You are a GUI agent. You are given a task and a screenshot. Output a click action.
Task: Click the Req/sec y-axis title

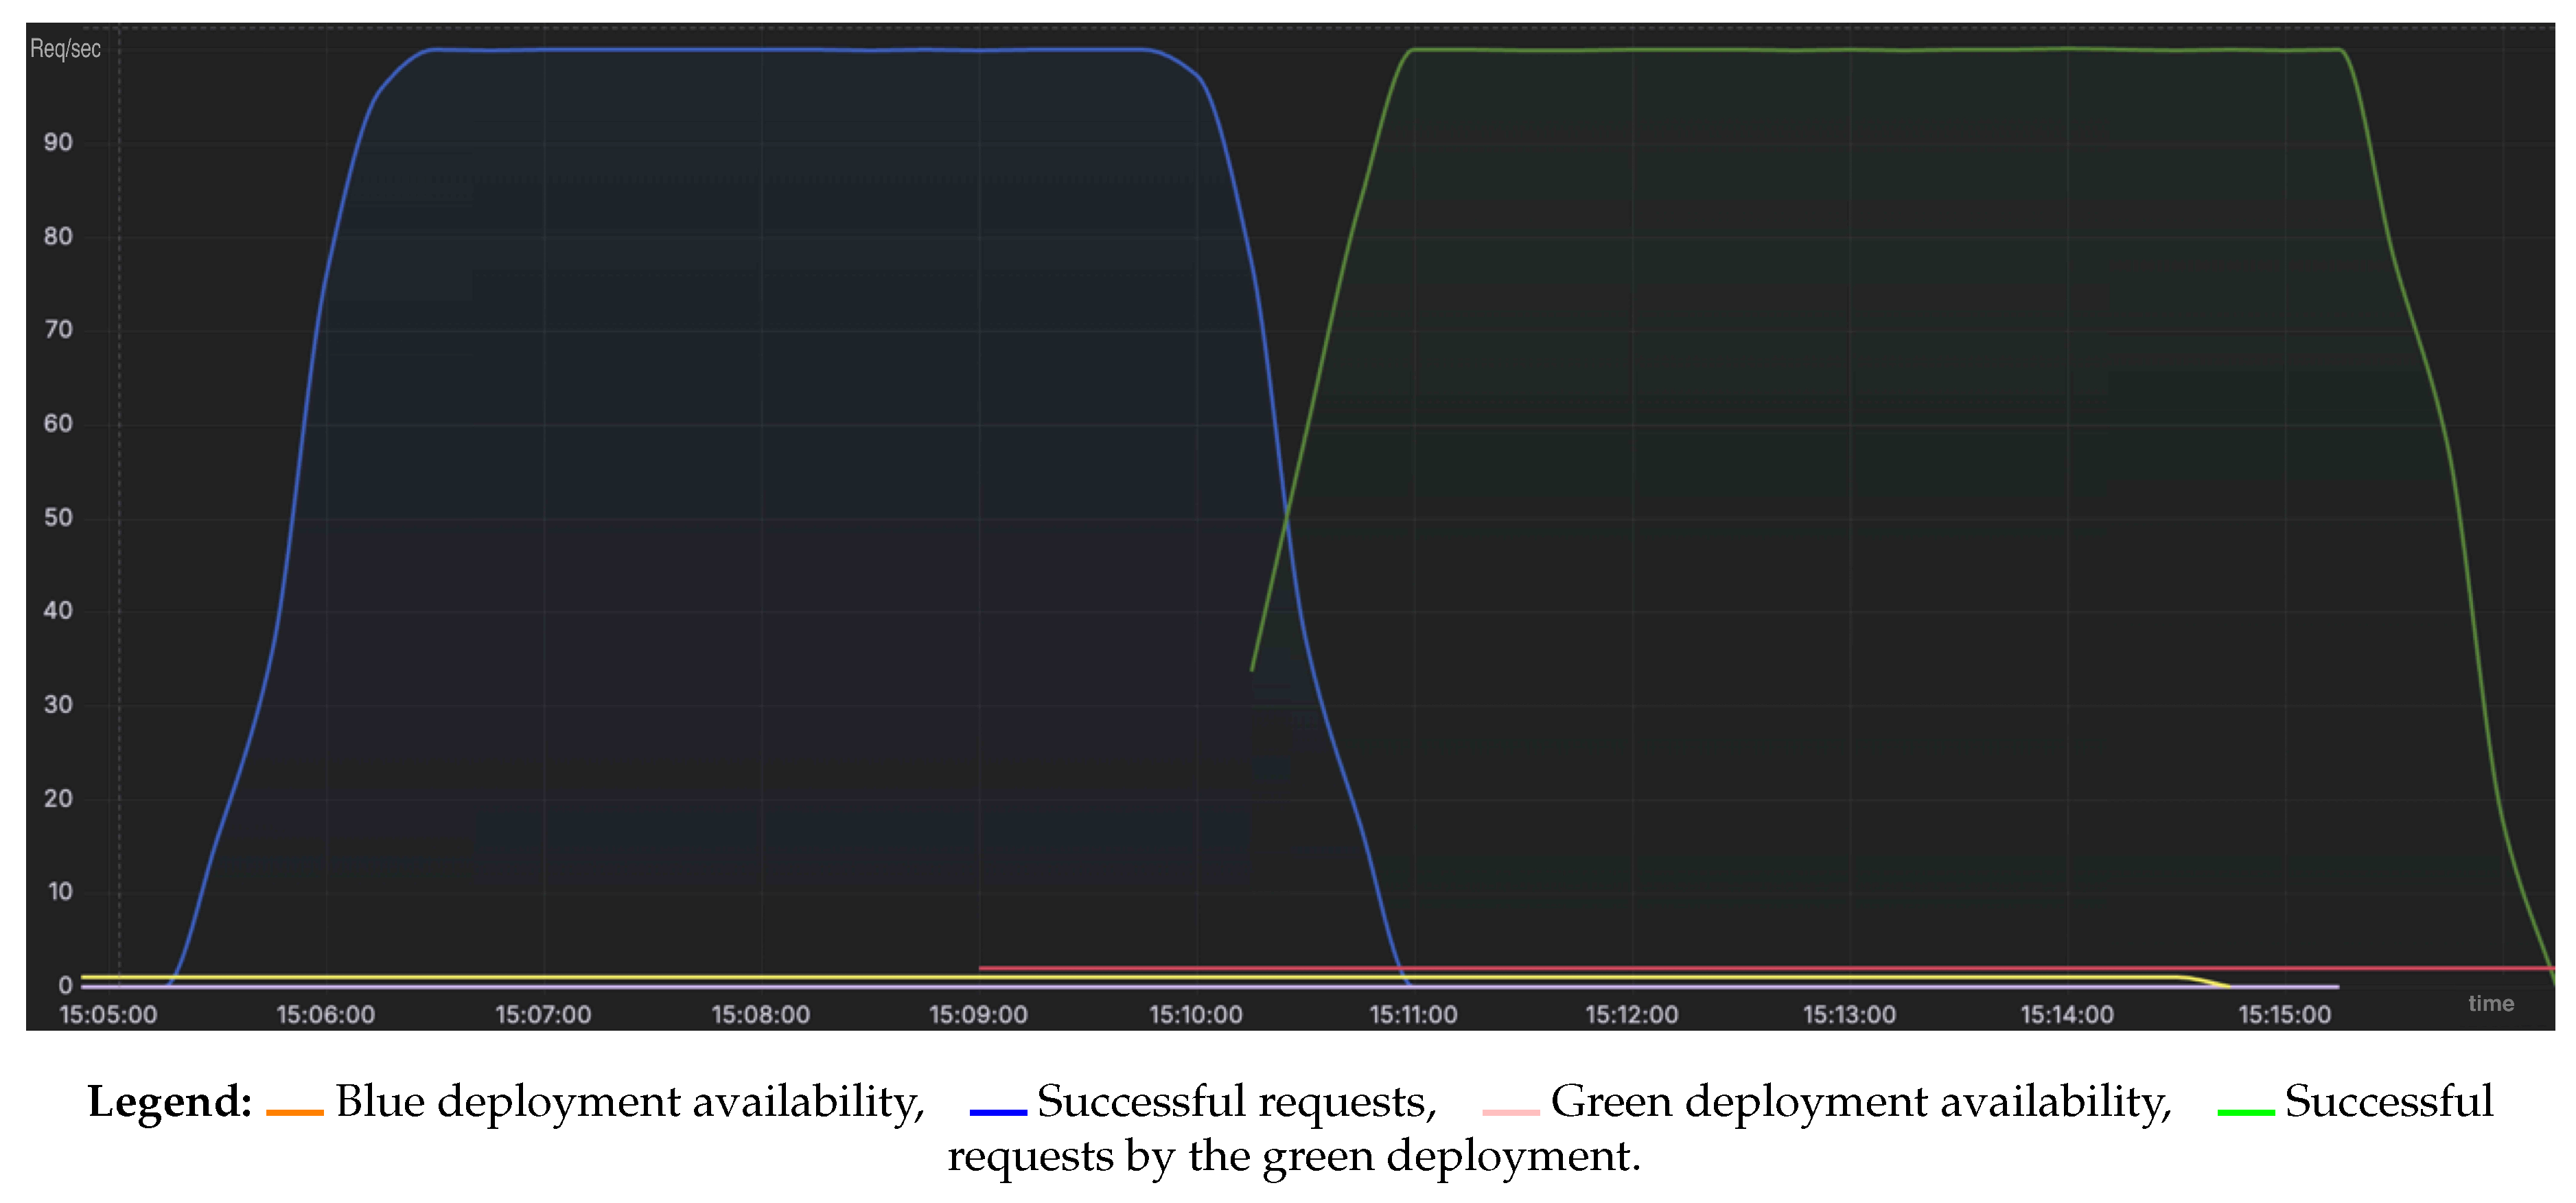(x=65, y=49)
